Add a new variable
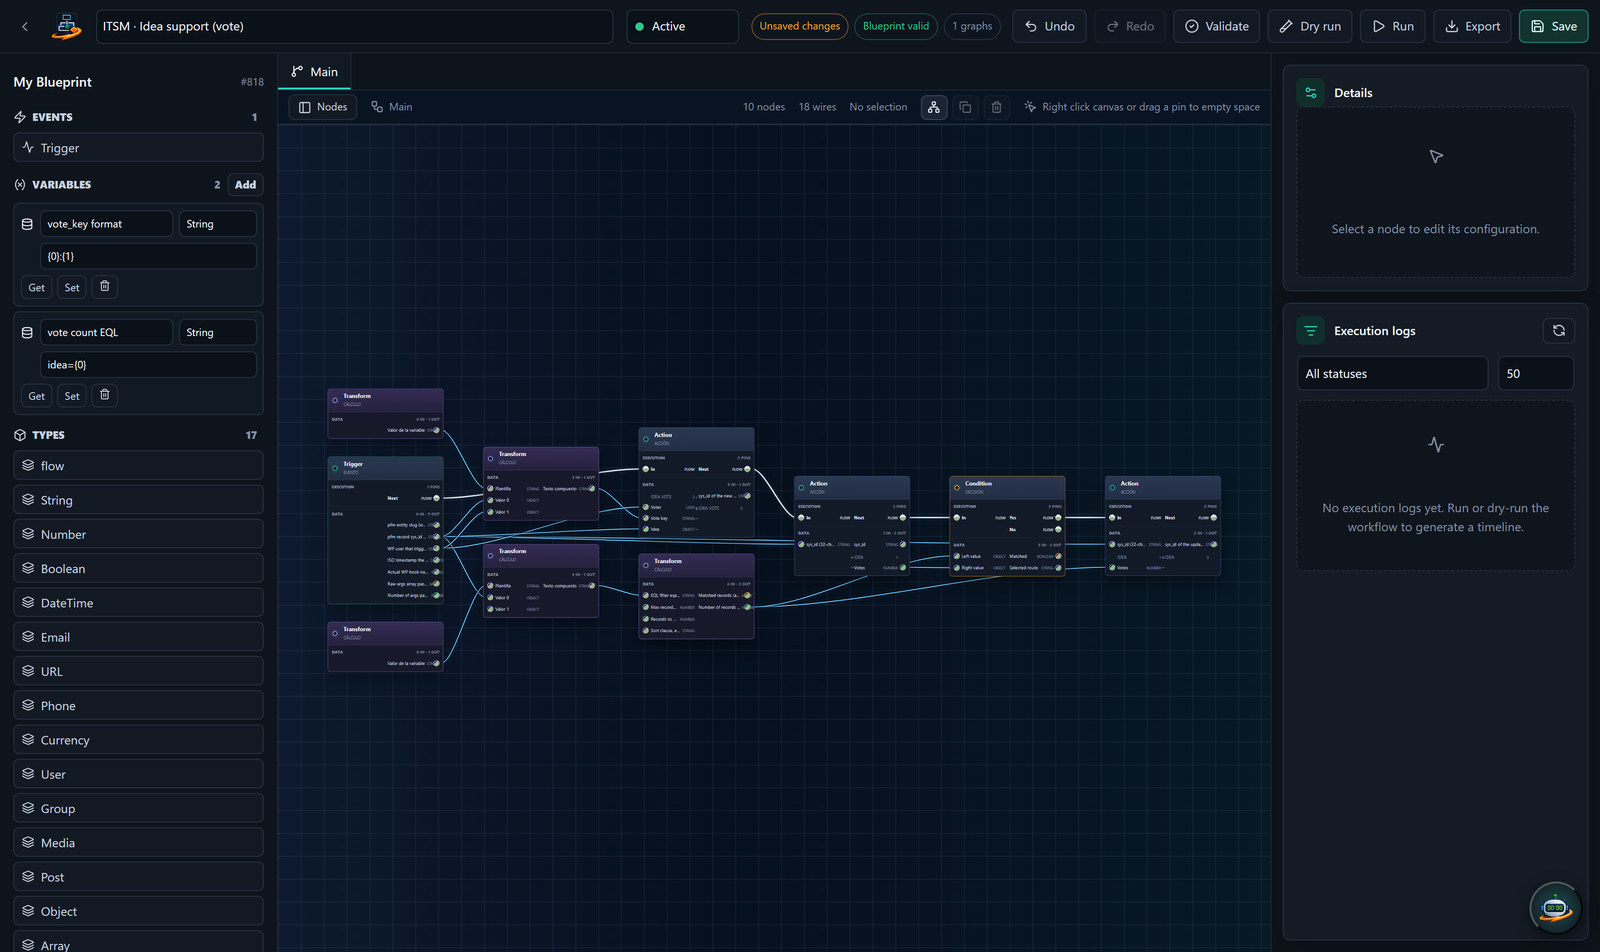The width and height of the screenshot is (1600, 952). pos(245,185)
